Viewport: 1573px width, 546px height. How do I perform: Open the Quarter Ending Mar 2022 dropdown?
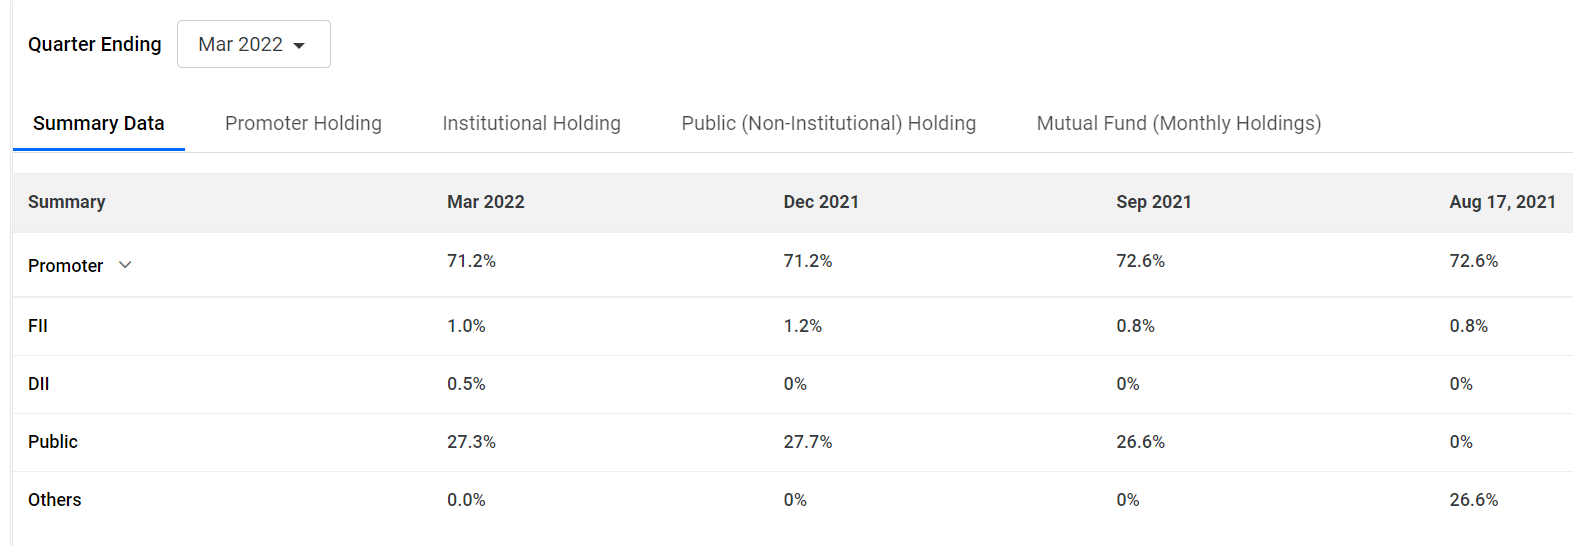(253, 44)
